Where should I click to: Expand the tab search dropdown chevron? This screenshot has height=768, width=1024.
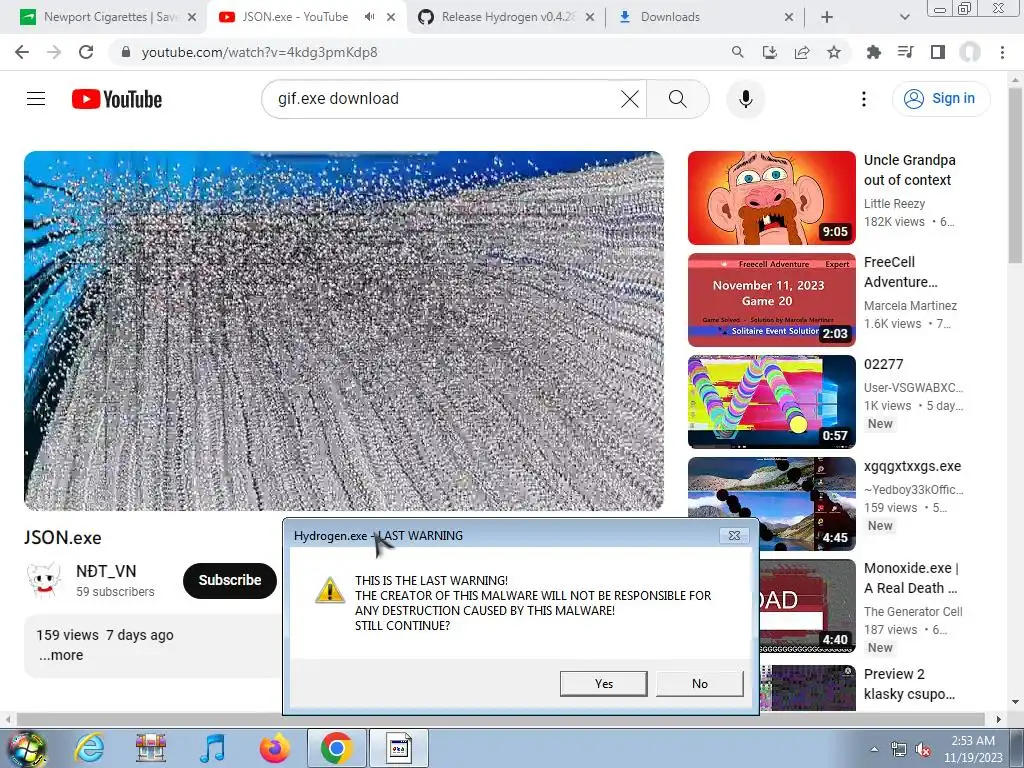point(904,17)
